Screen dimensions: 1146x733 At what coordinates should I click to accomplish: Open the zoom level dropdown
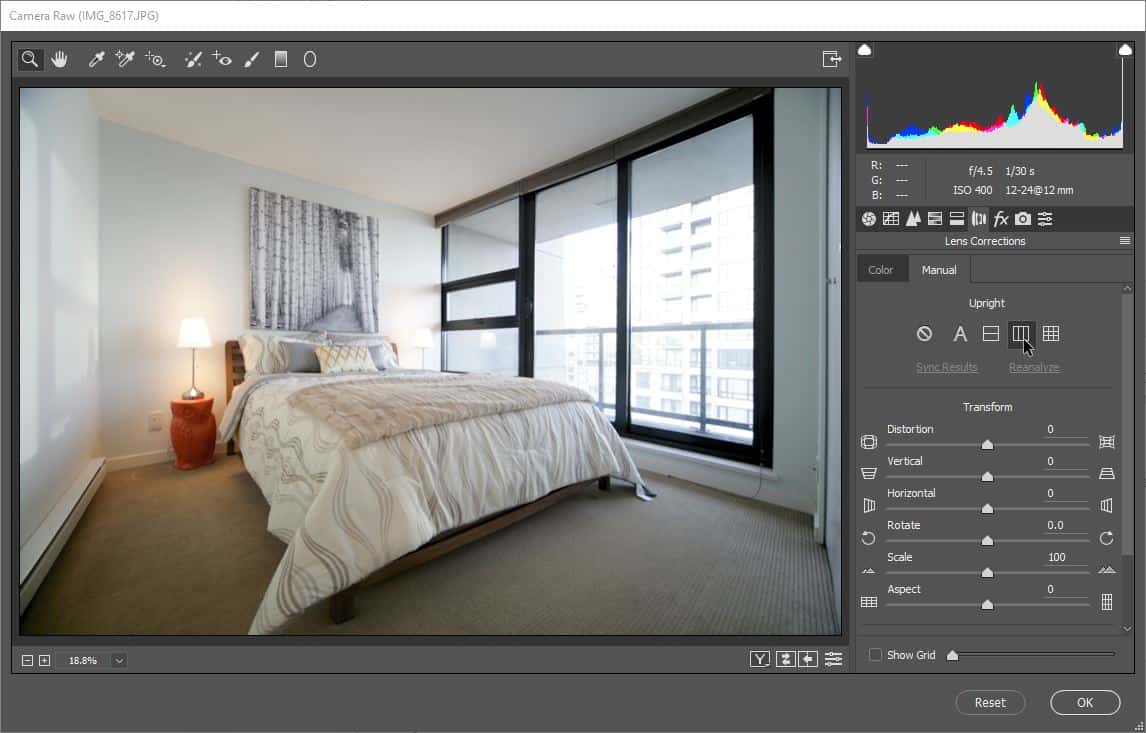point(118,660)
